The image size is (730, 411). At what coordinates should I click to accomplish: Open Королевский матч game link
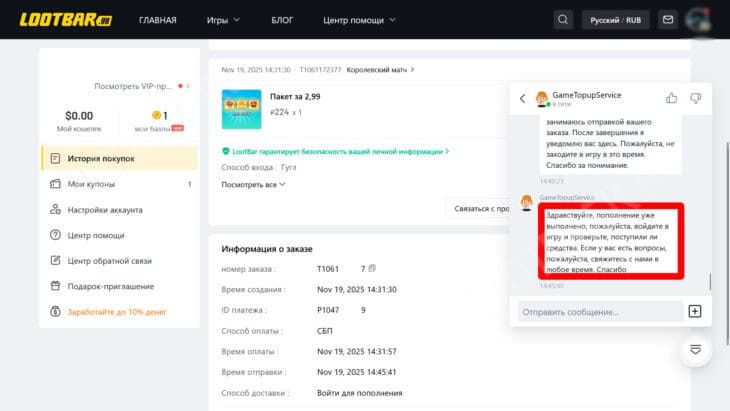coord(380,69)
